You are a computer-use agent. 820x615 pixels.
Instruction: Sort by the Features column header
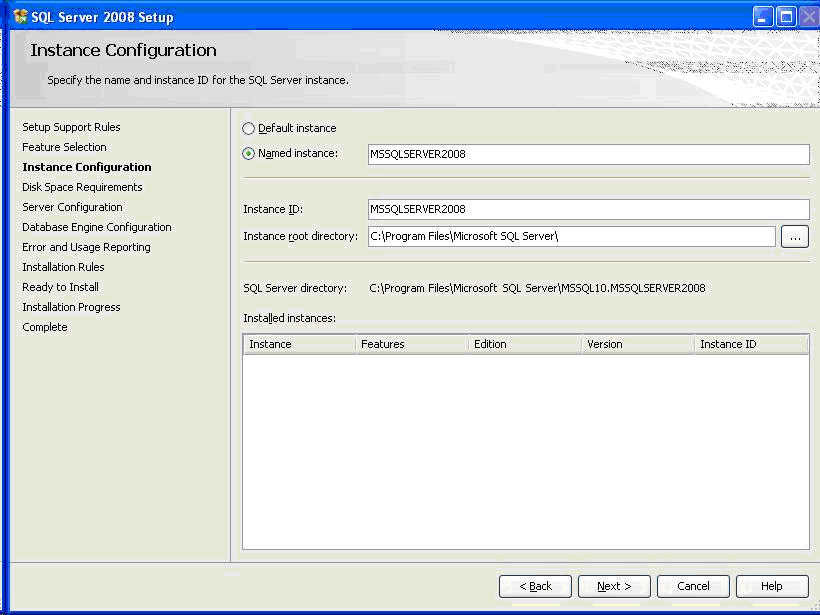pyautogui.click(x=412, y=344)
